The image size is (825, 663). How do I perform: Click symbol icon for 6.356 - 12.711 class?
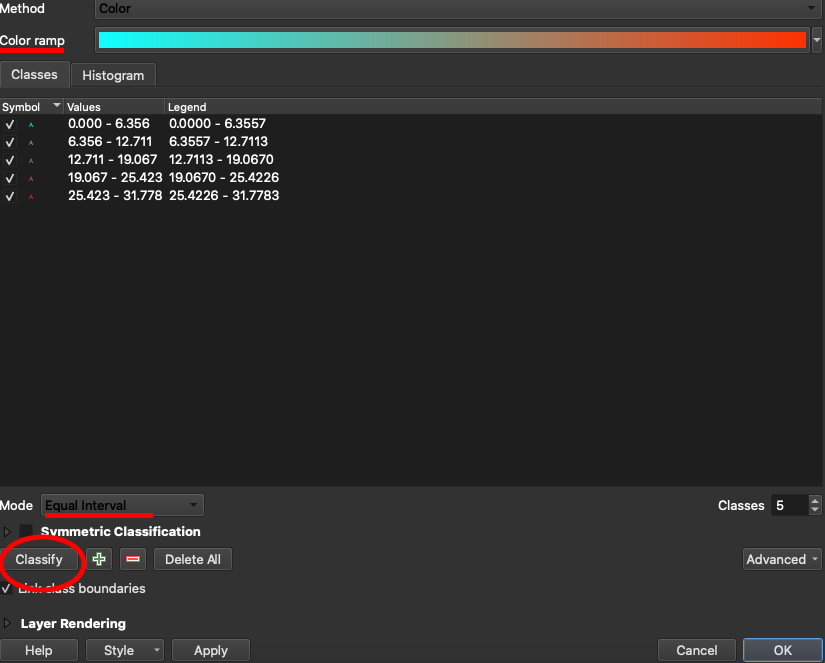click(x=31, y=143)
